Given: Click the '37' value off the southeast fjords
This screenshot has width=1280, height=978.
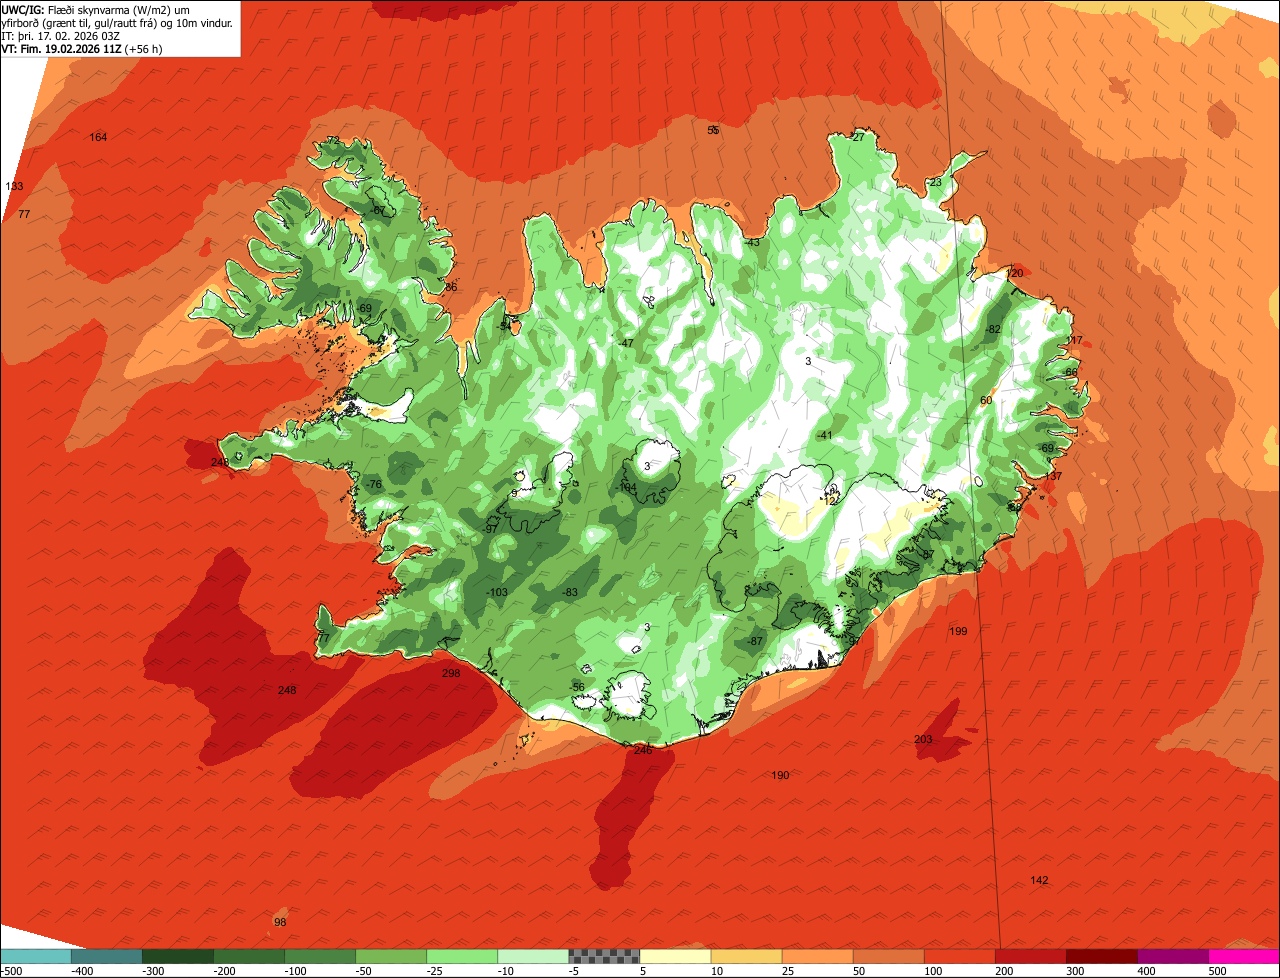Looking at the screenshot, I should (x=1055, y=476).
